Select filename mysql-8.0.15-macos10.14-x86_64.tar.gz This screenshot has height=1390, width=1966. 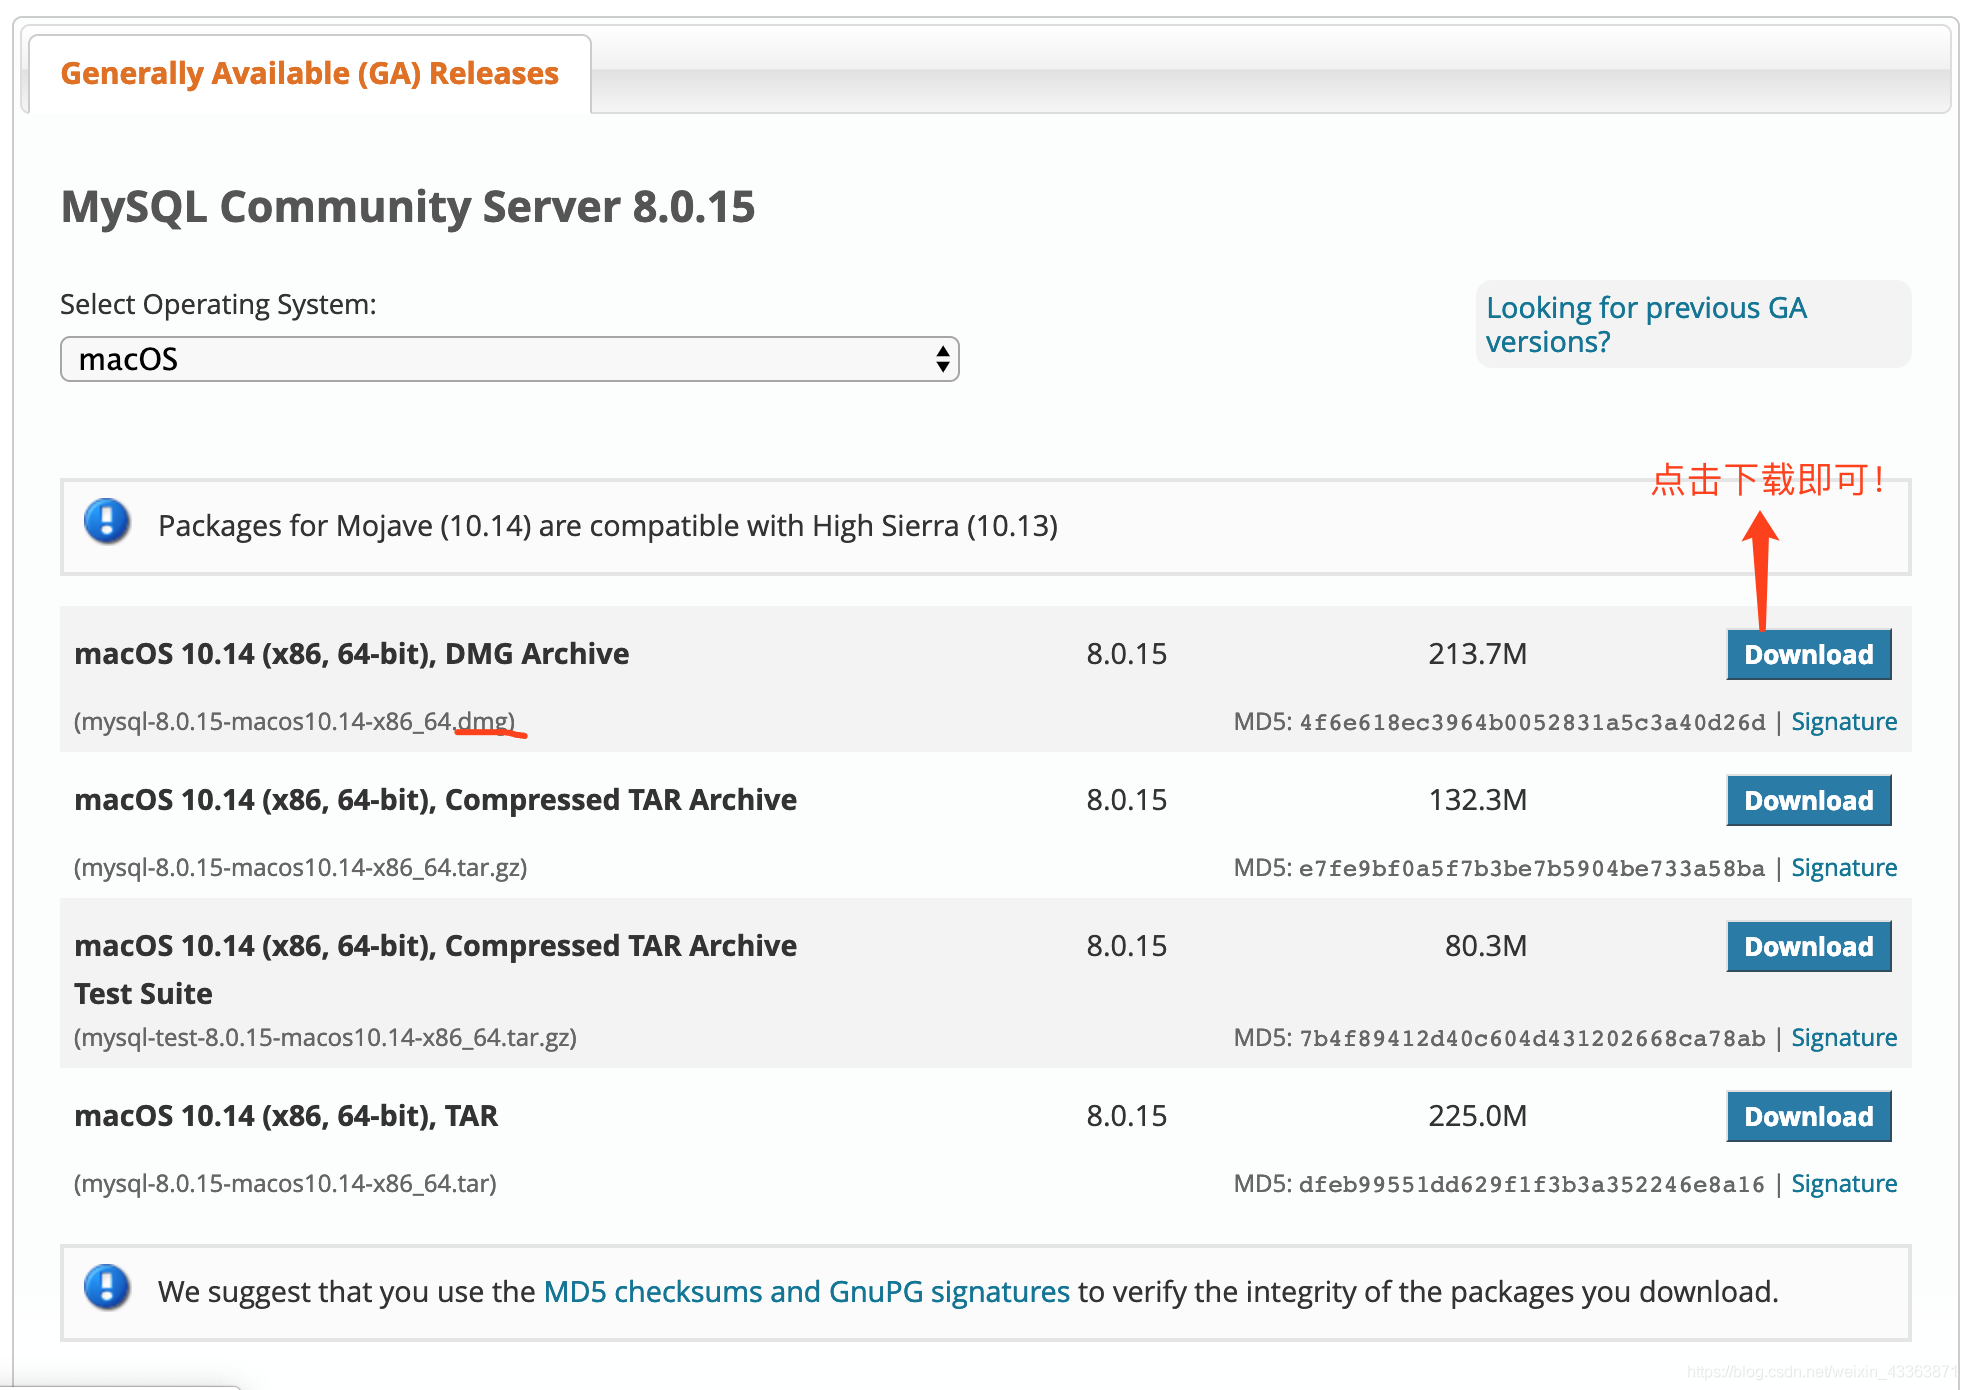(300, 867)
